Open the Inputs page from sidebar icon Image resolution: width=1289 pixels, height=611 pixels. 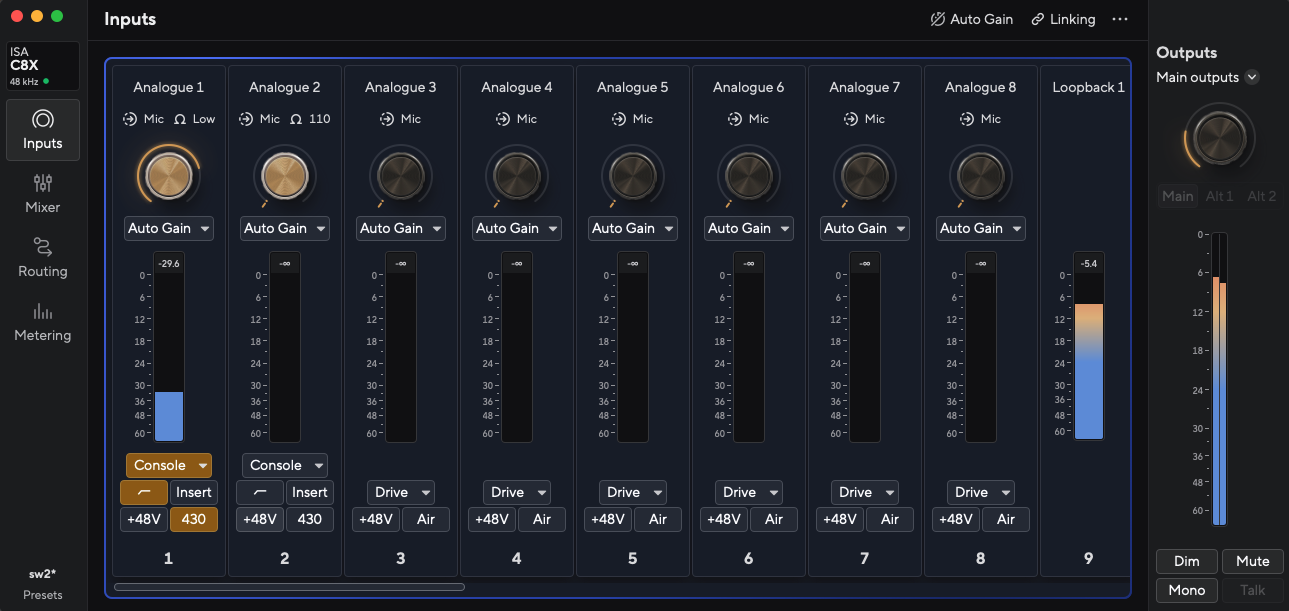tap(43, 130)
